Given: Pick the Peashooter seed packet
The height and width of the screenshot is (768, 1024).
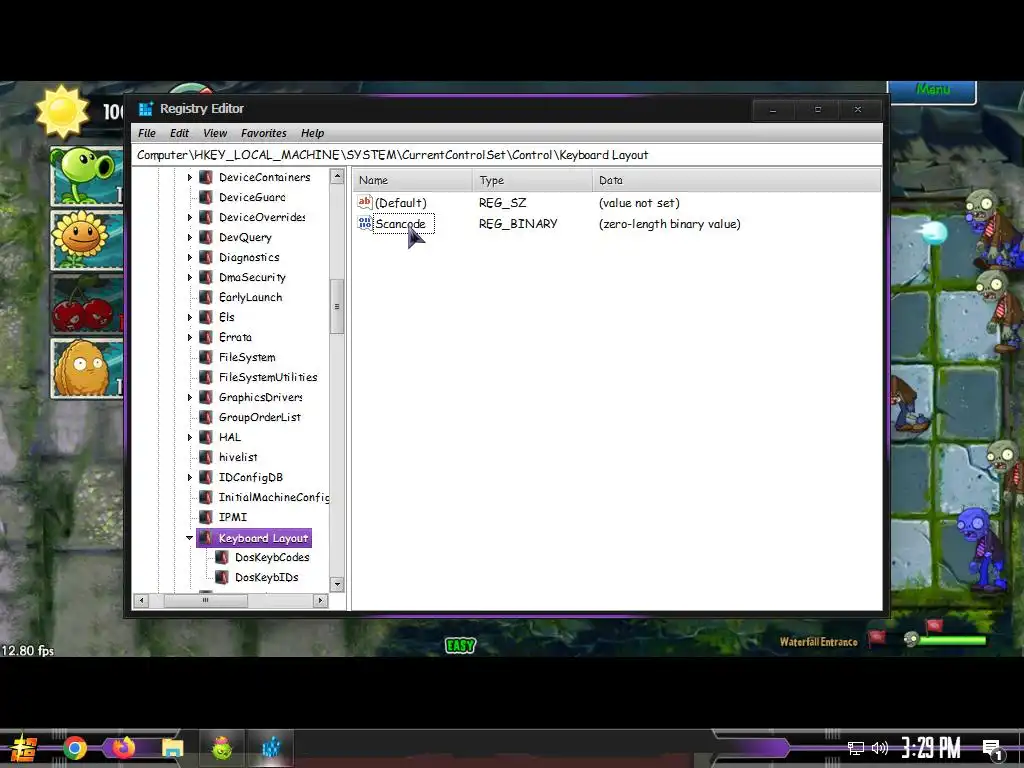Looking at the screenshot, I should tap(87, 176).
